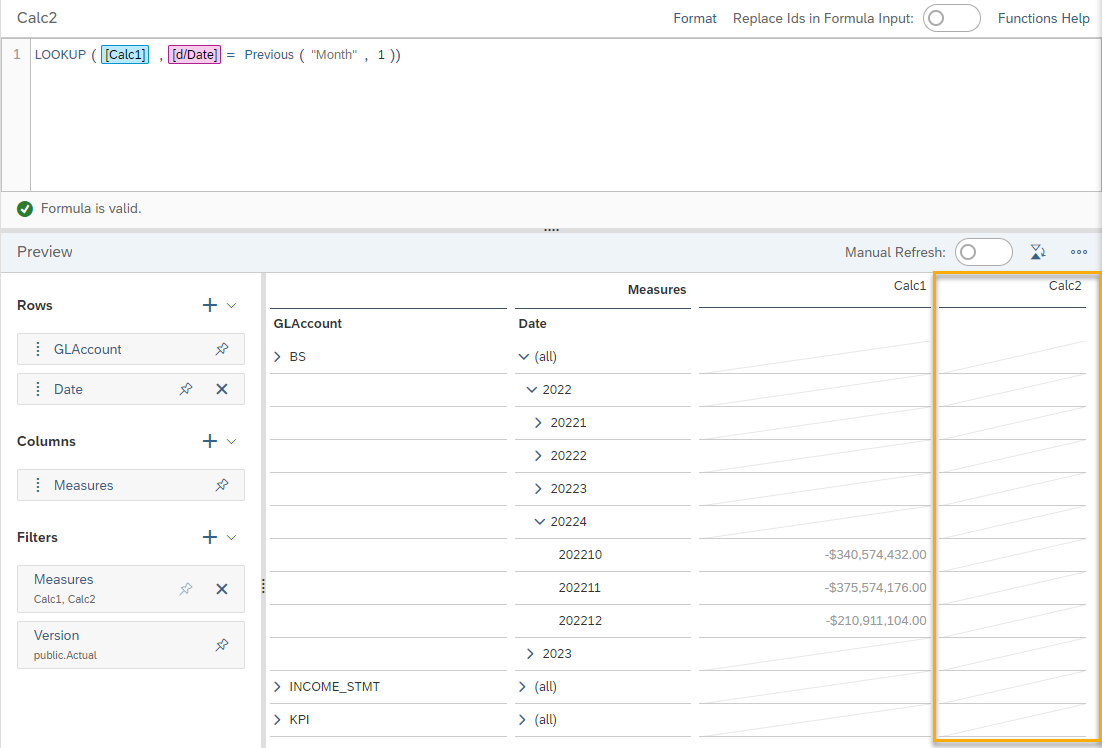Add a dimension to Rows with plus

click(209, 305)
